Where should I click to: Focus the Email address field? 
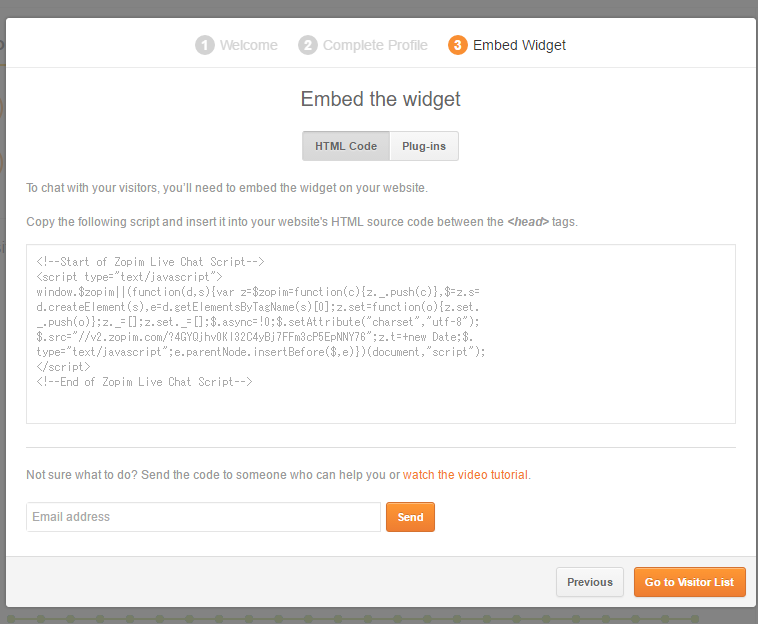tap(203, 517)
